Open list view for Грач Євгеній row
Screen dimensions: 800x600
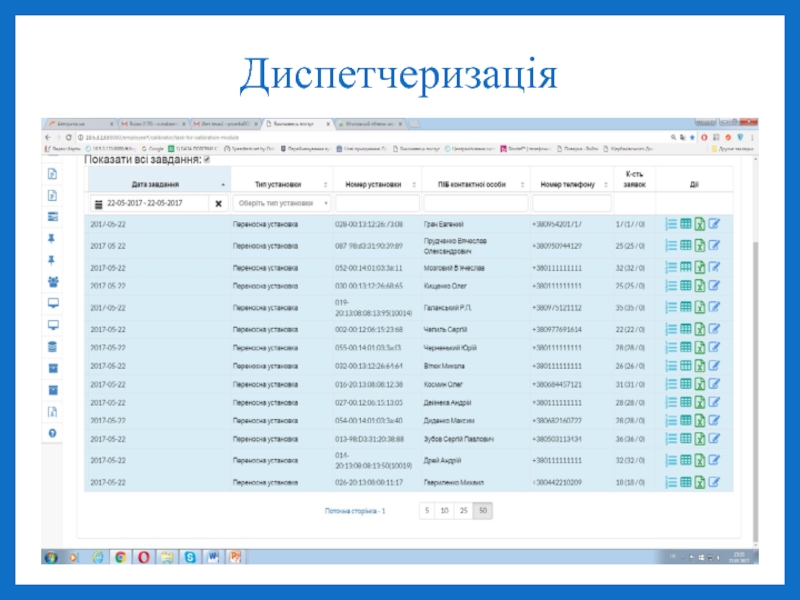(x=671, y=224)
